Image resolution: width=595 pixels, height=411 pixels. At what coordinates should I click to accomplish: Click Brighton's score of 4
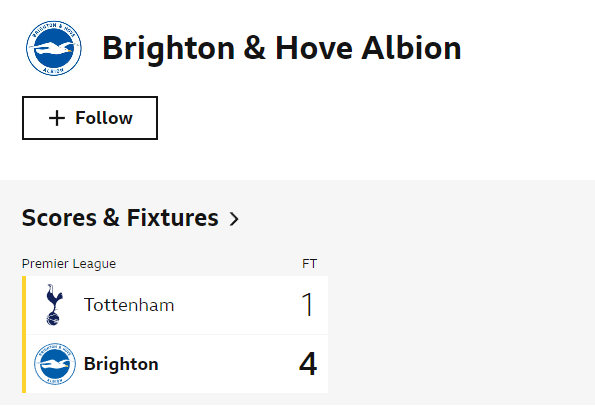tap(308, 364)
